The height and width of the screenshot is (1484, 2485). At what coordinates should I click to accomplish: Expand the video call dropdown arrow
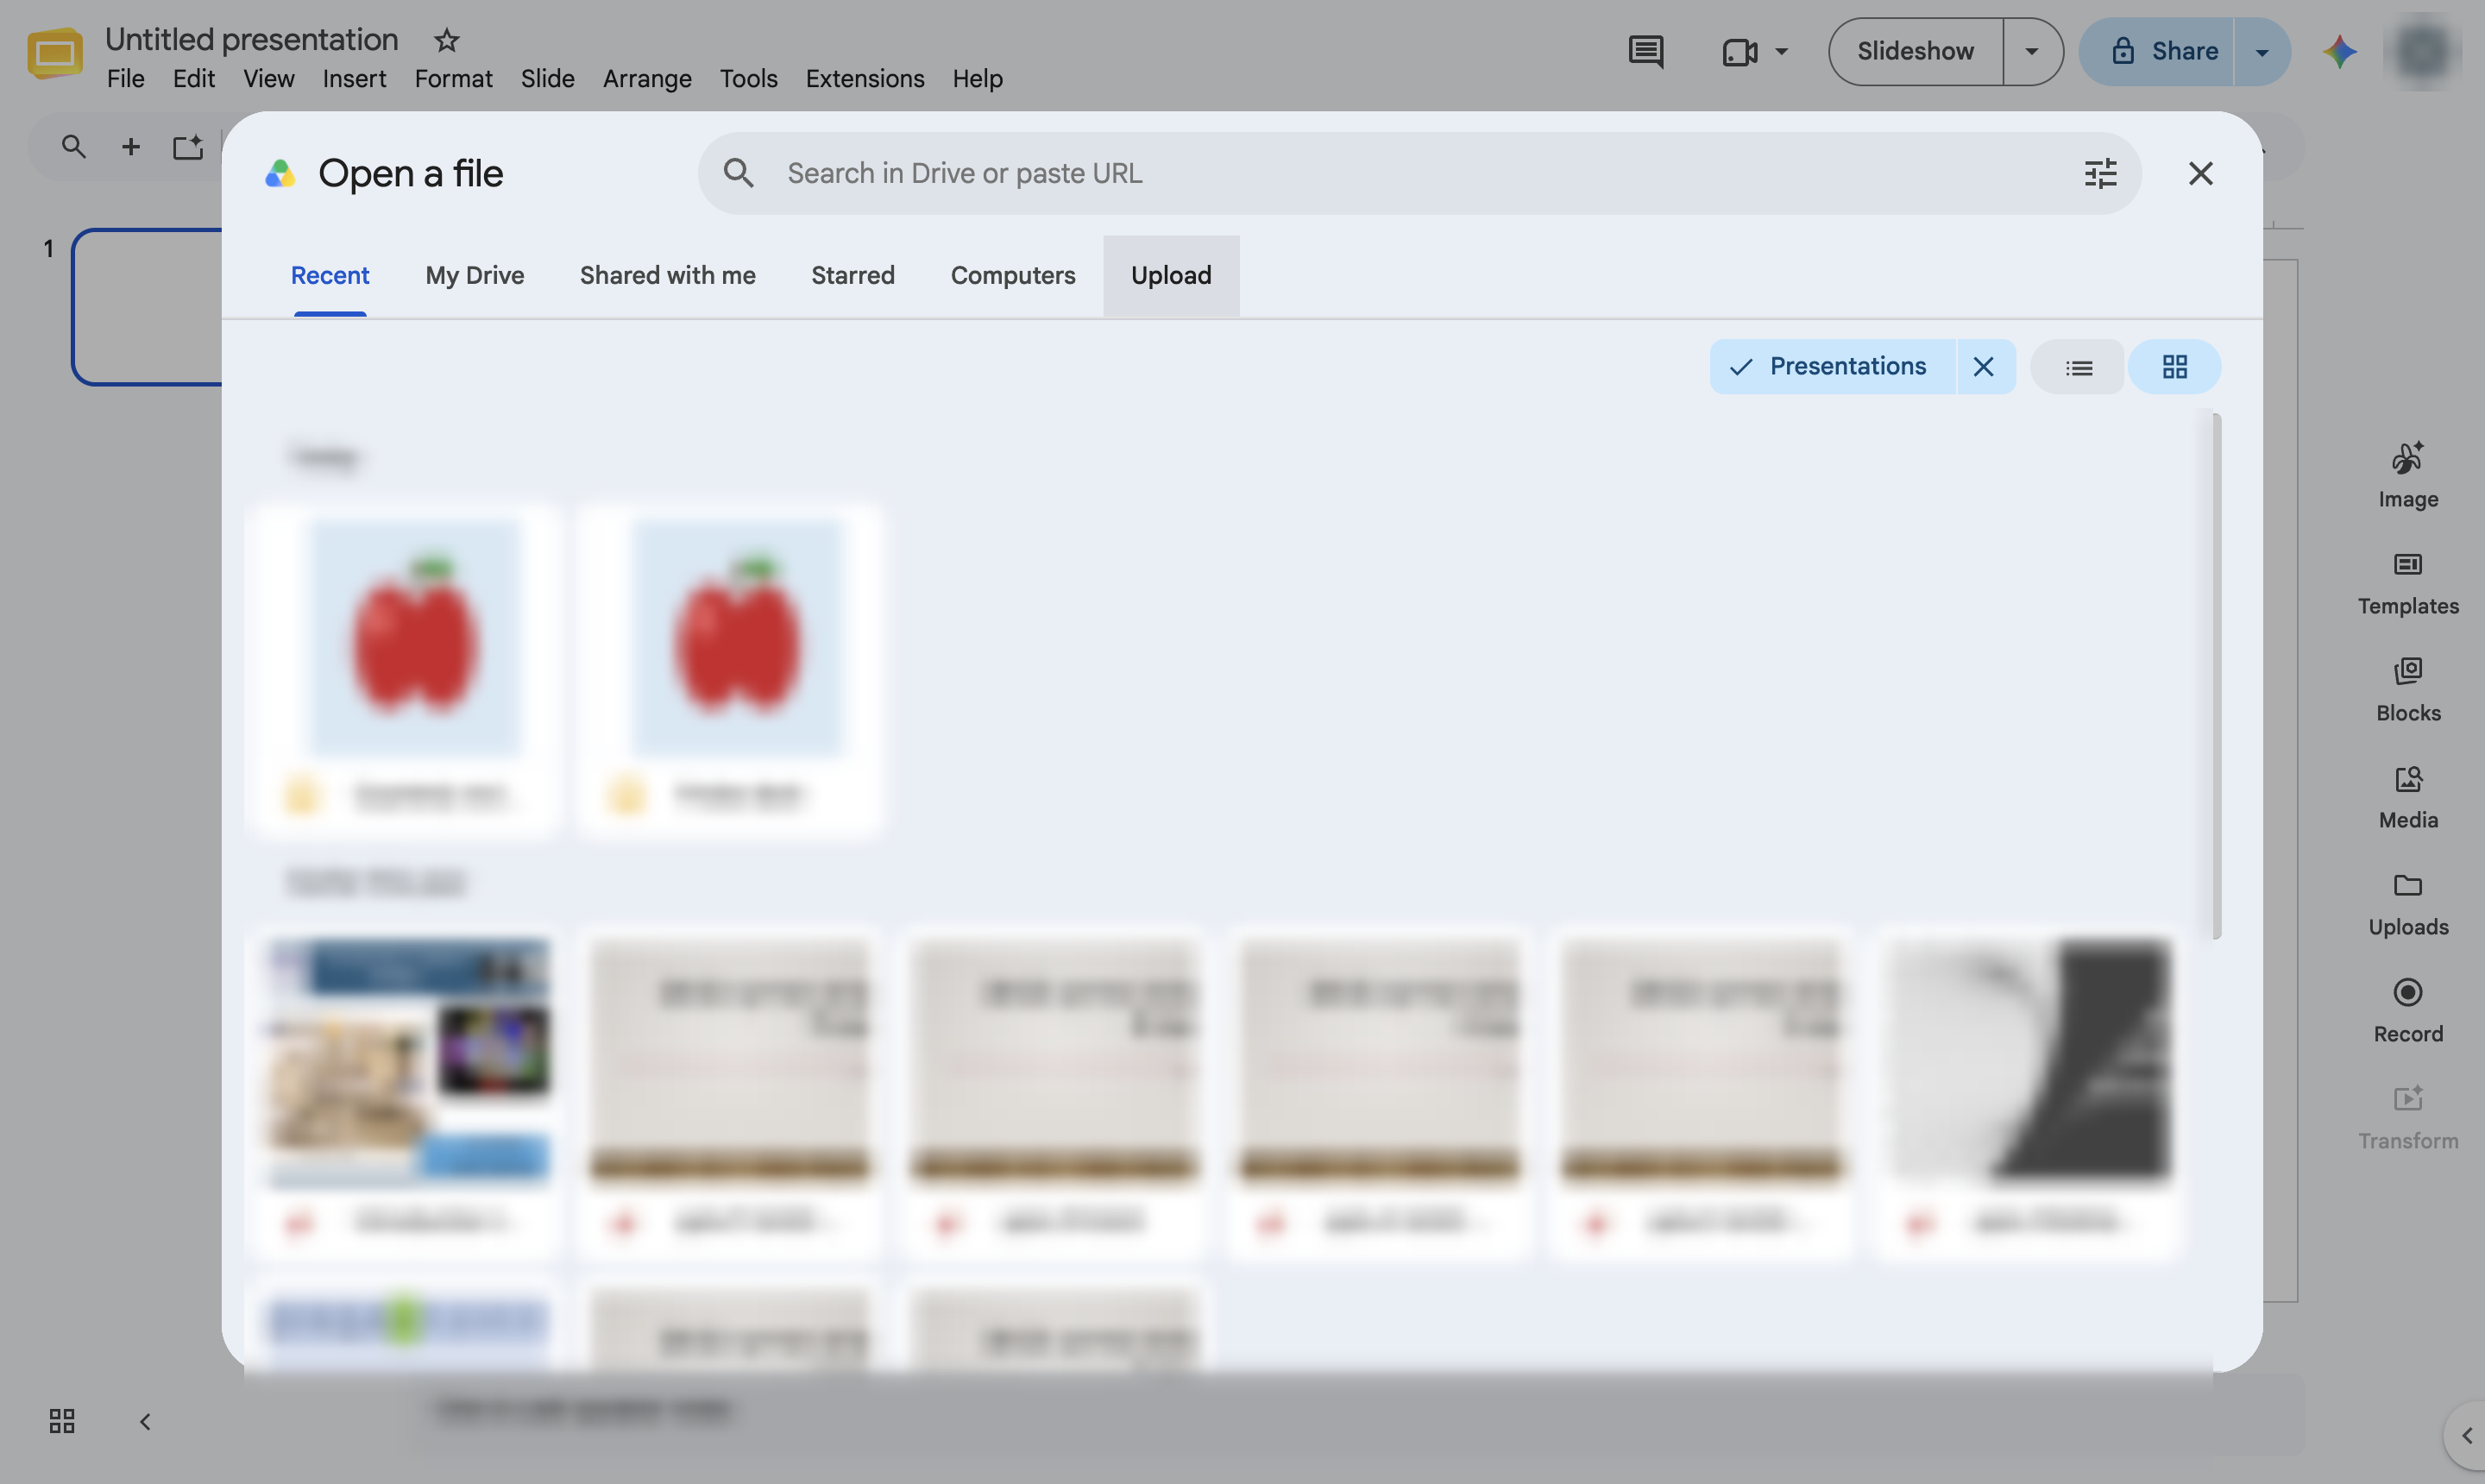tap(1781, 51)
